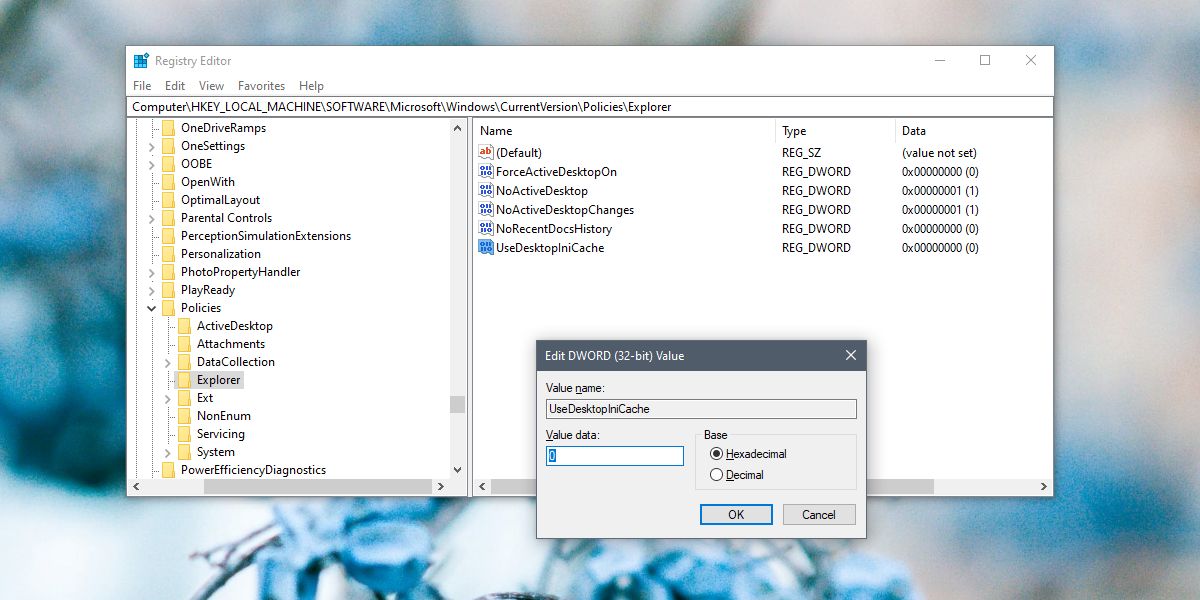Expand the OneSettings tree node
The image size is (1200, 600).
(152, 146)
